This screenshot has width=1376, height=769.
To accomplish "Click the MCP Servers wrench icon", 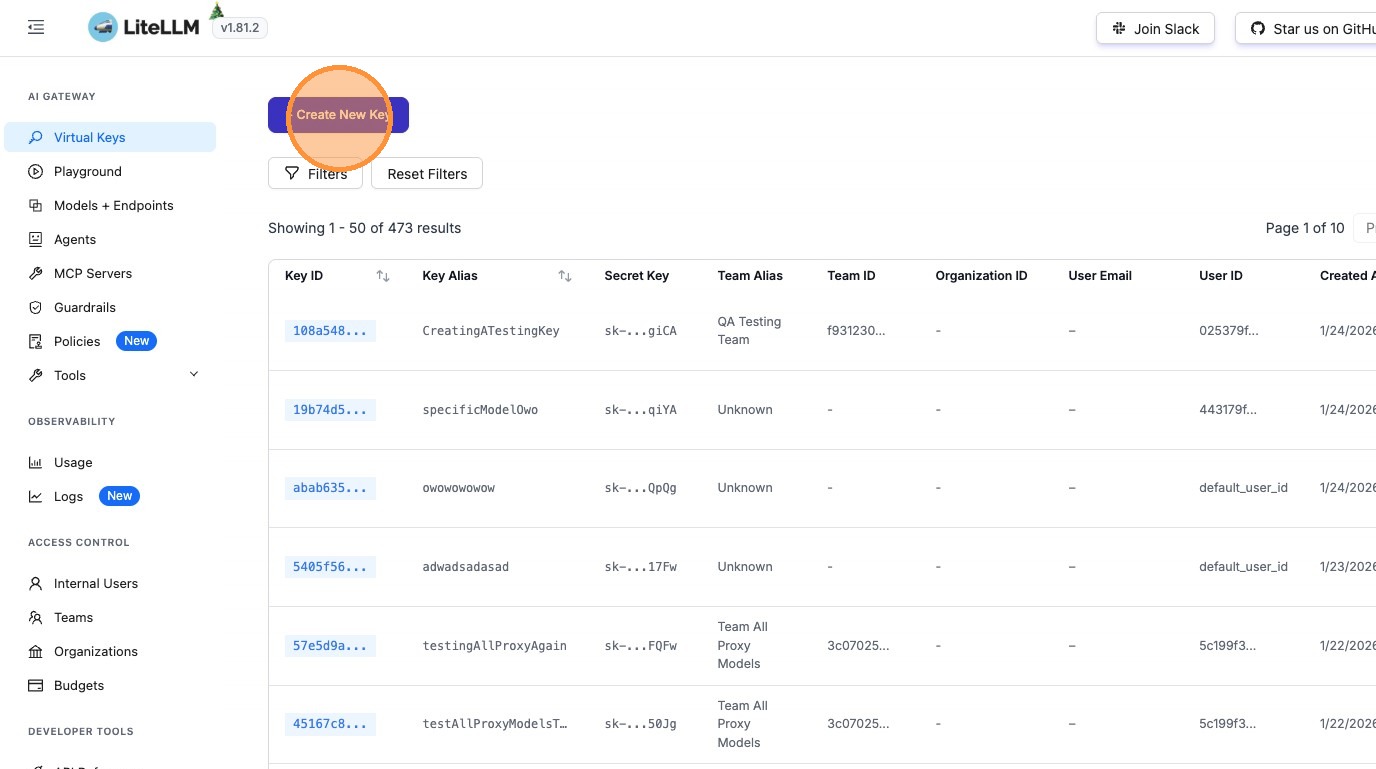I will 36,274.
